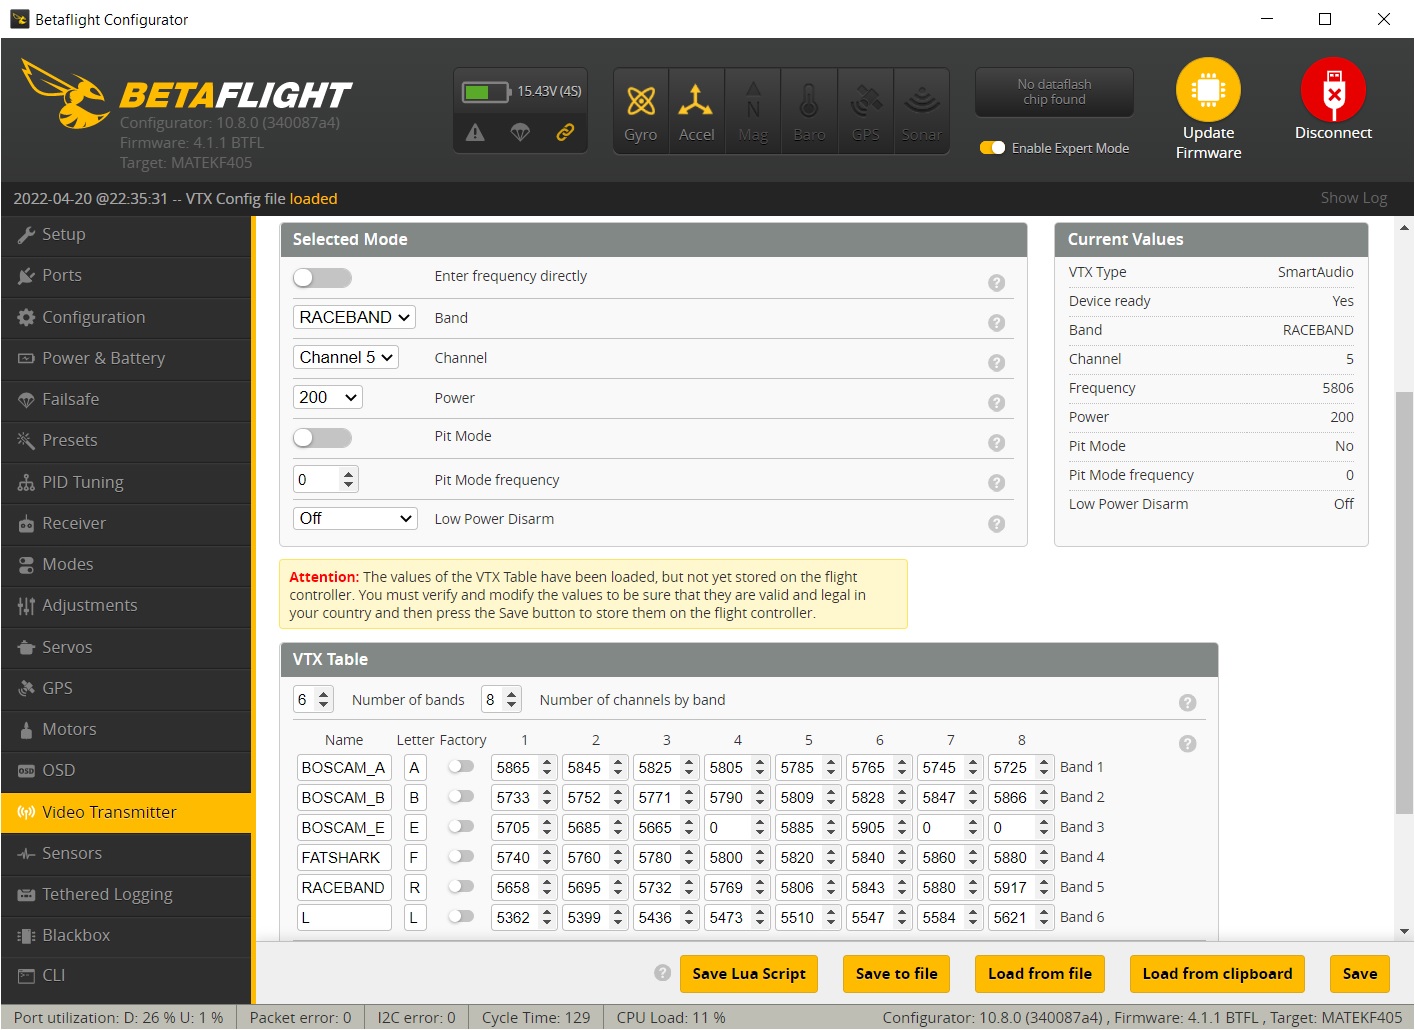Disable Expert Mode toggle

(x=992, y=148)
